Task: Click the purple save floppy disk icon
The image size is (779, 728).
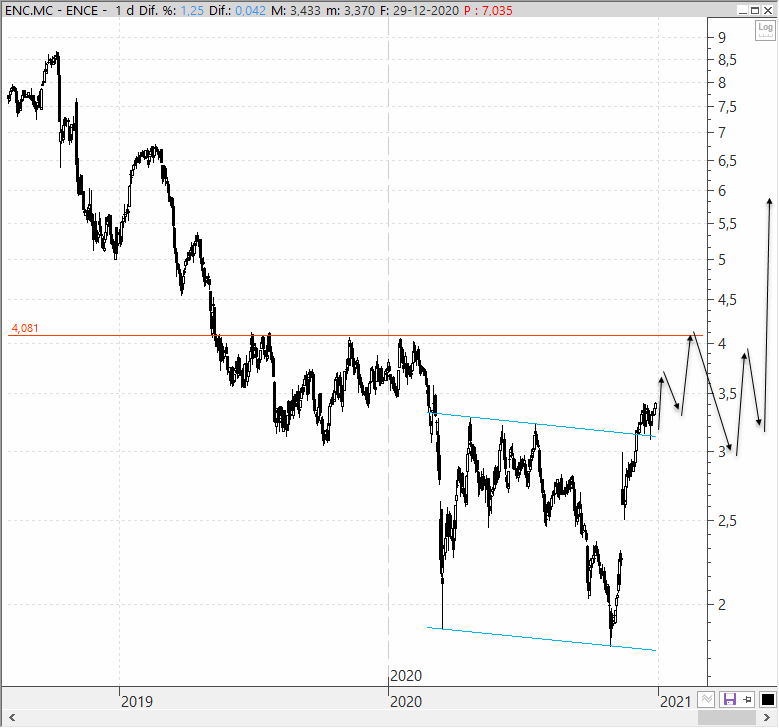Action: pos(729,700)
